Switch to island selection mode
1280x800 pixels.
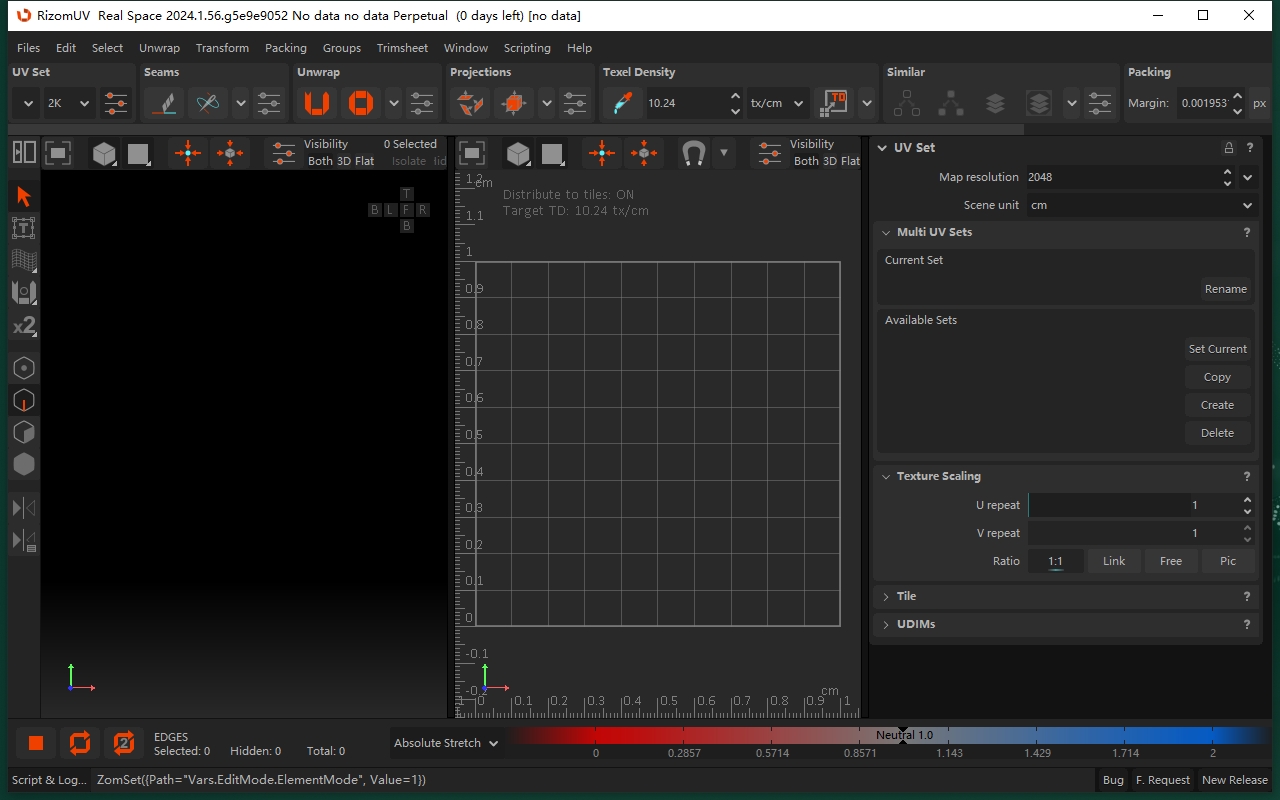24,464
